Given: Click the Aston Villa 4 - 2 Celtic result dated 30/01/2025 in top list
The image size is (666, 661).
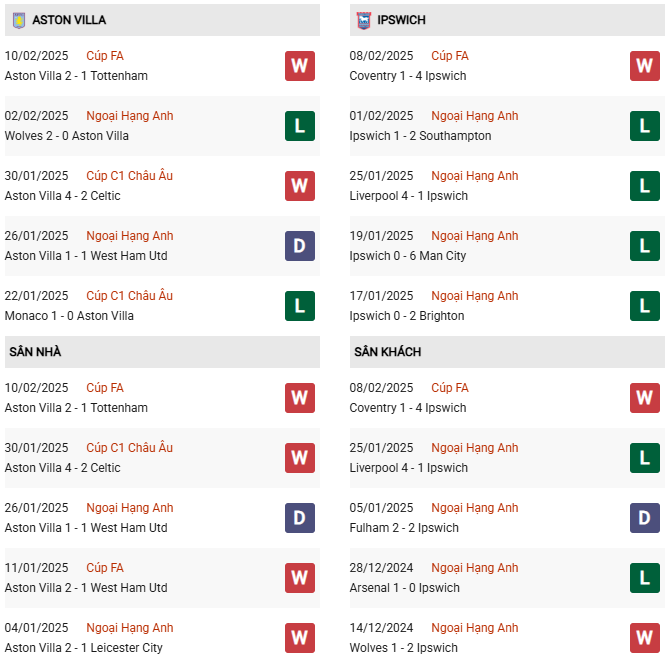Looking at the screenshot, I should click(x=62, y=196).
